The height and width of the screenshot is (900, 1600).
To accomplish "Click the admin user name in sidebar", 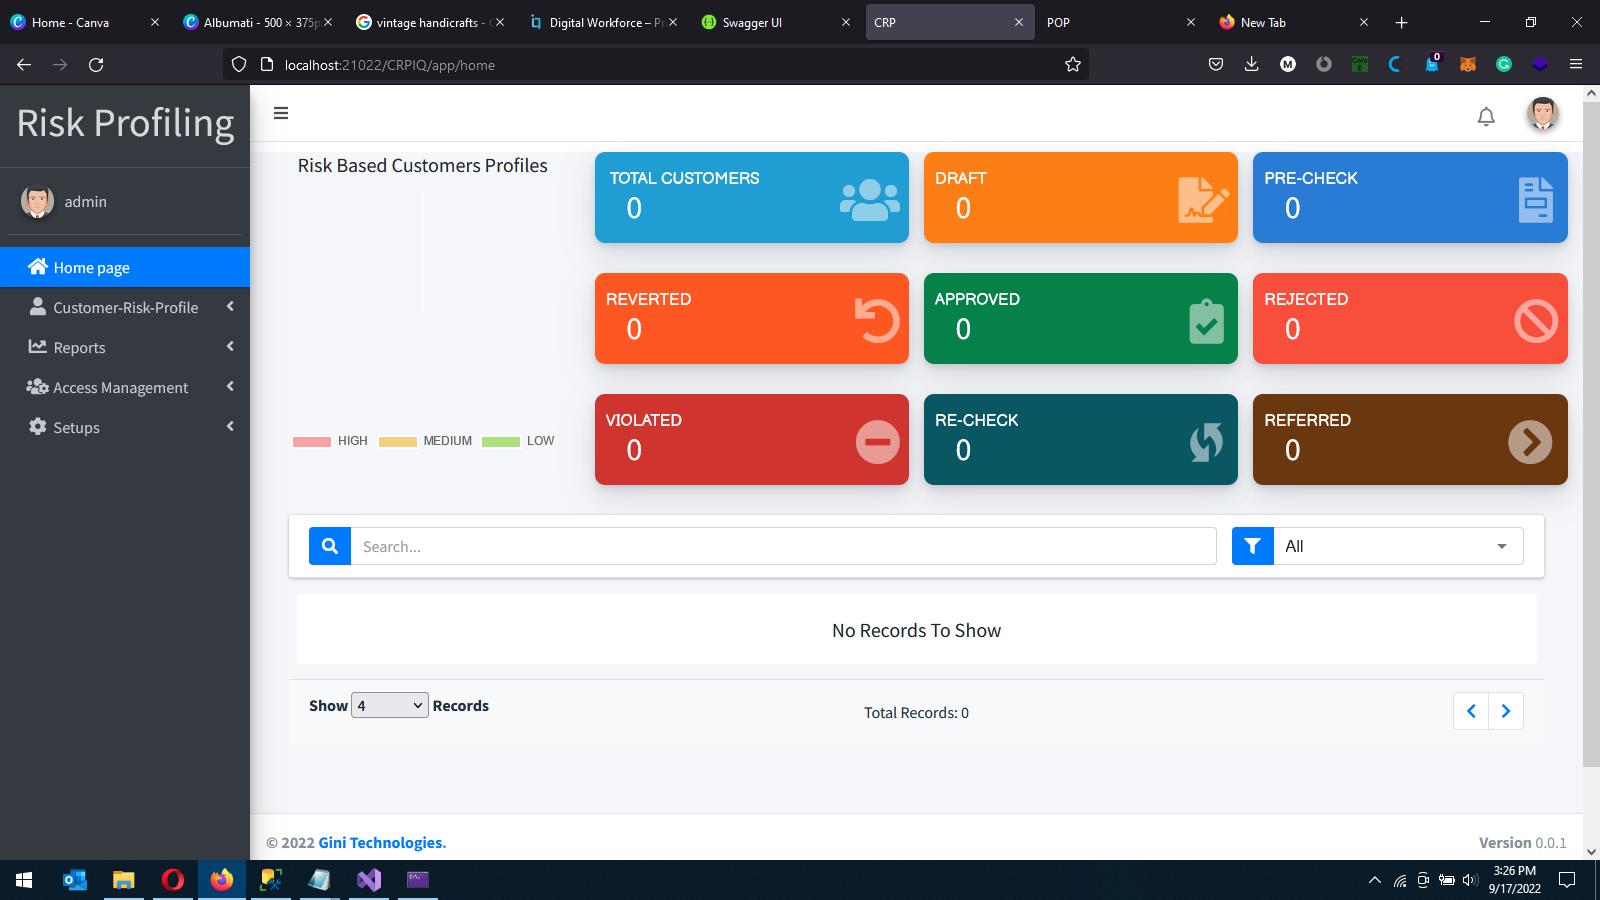I will [x=86, y=202].
